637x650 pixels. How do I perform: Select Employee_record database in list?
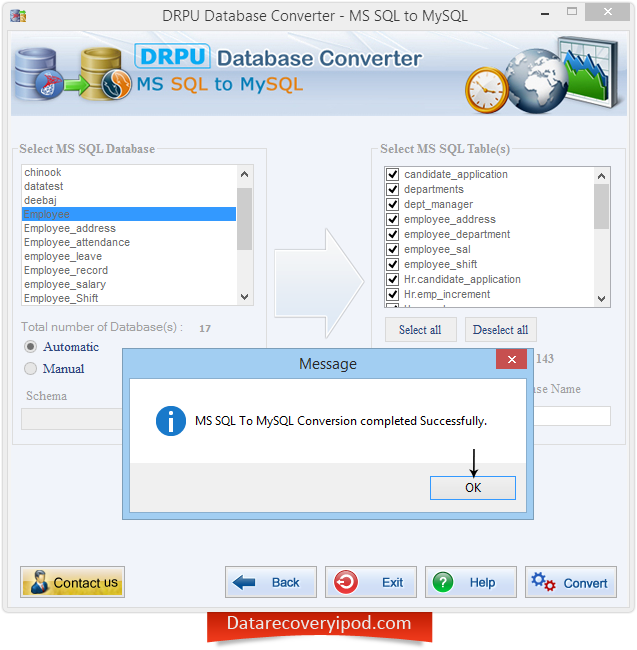129,270
